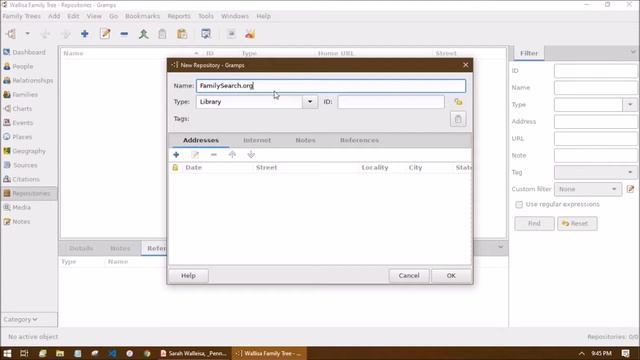
Task: Click the edit address pencil icon
Action: click(x=195, y=155)
